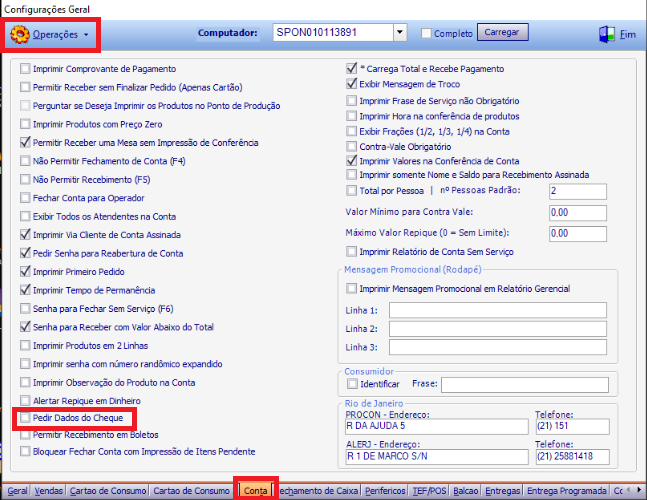
Task: Click the Máximo Valor Repique field
Action: pyautogui.click(x=578, y=233)
